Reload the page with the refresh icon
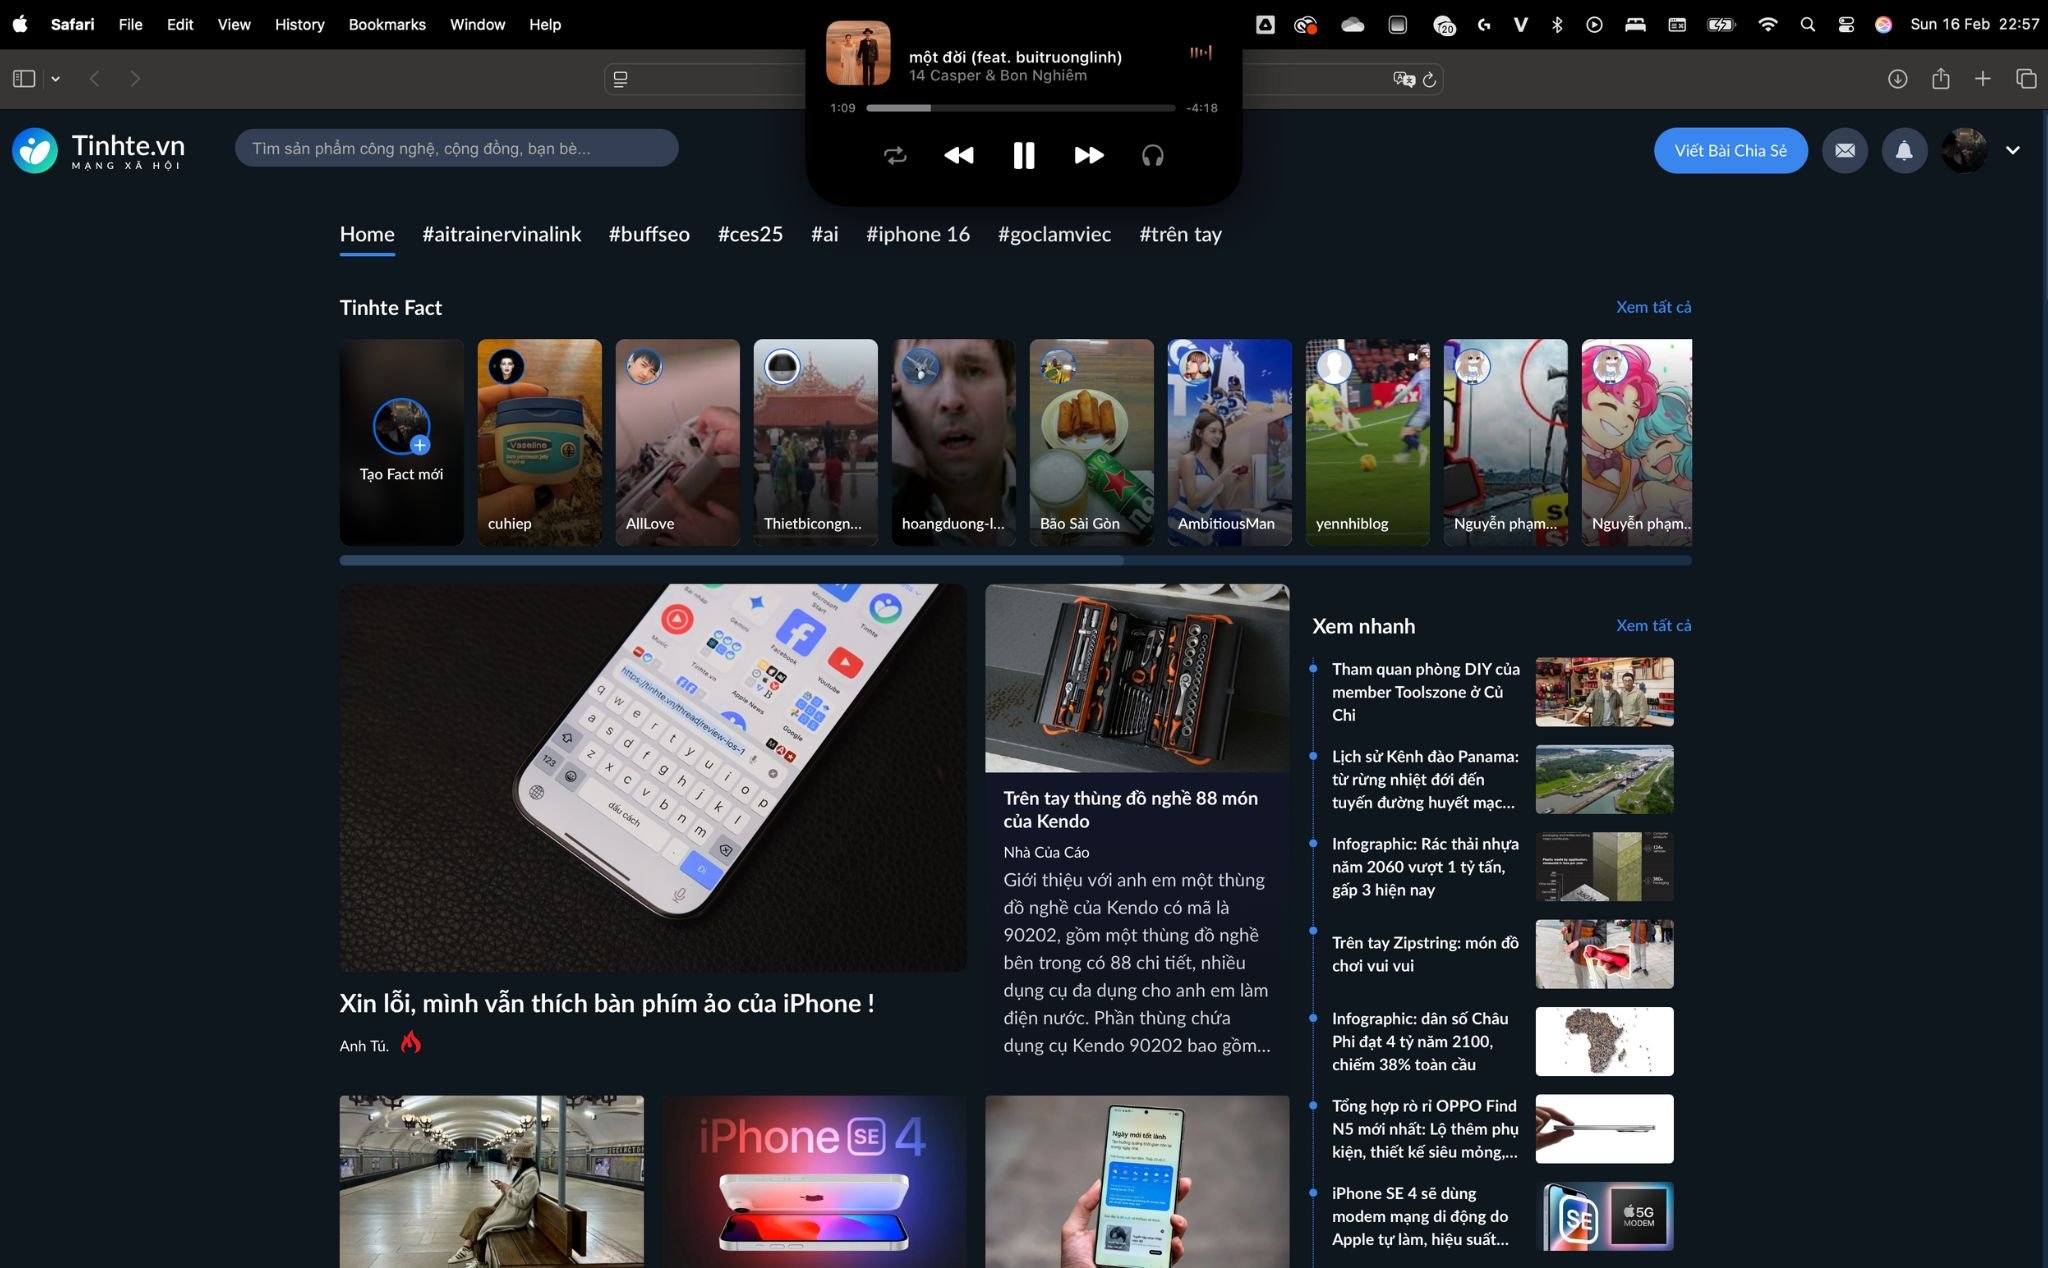 point(1430,79)
